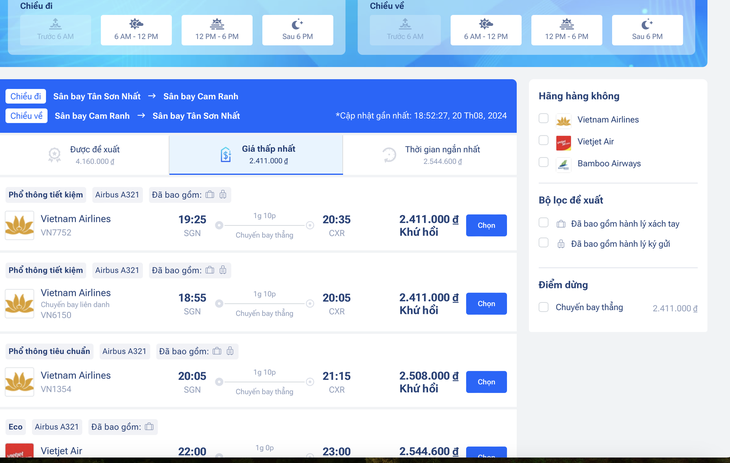
Task: Switch to Giá thấp nhất tab
Action: click(x=256, y=155)
